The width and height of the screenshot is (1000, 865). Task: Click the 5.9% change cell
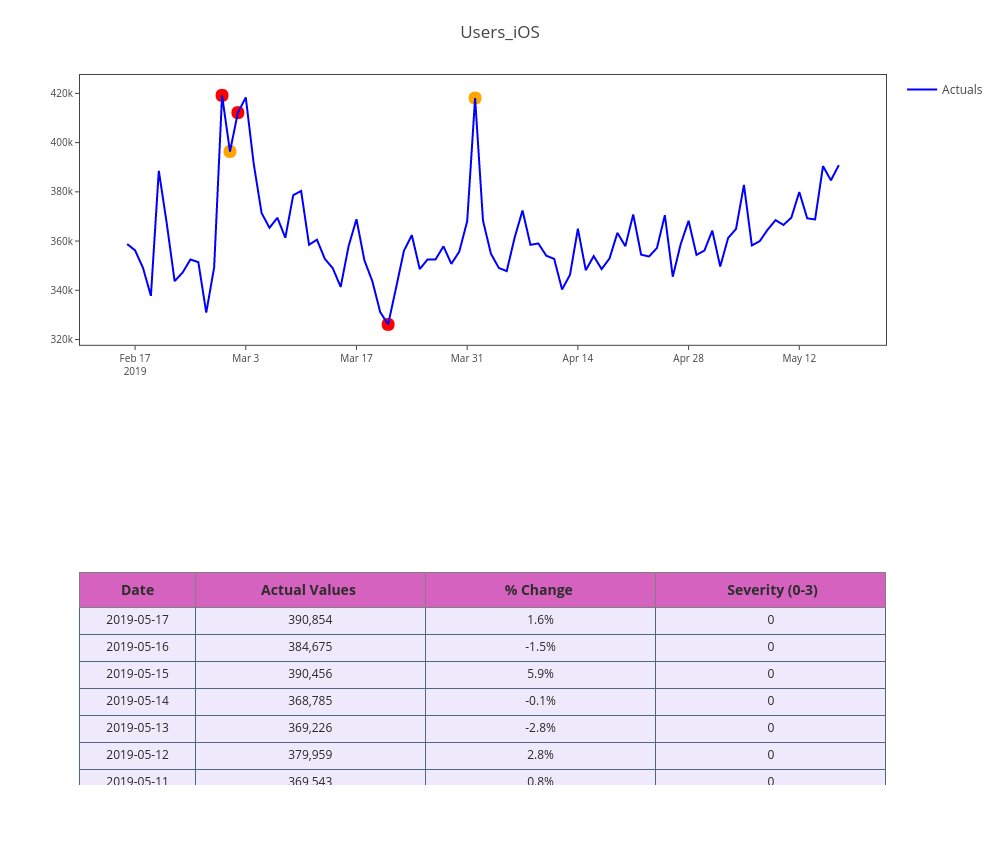coord(540,674)
